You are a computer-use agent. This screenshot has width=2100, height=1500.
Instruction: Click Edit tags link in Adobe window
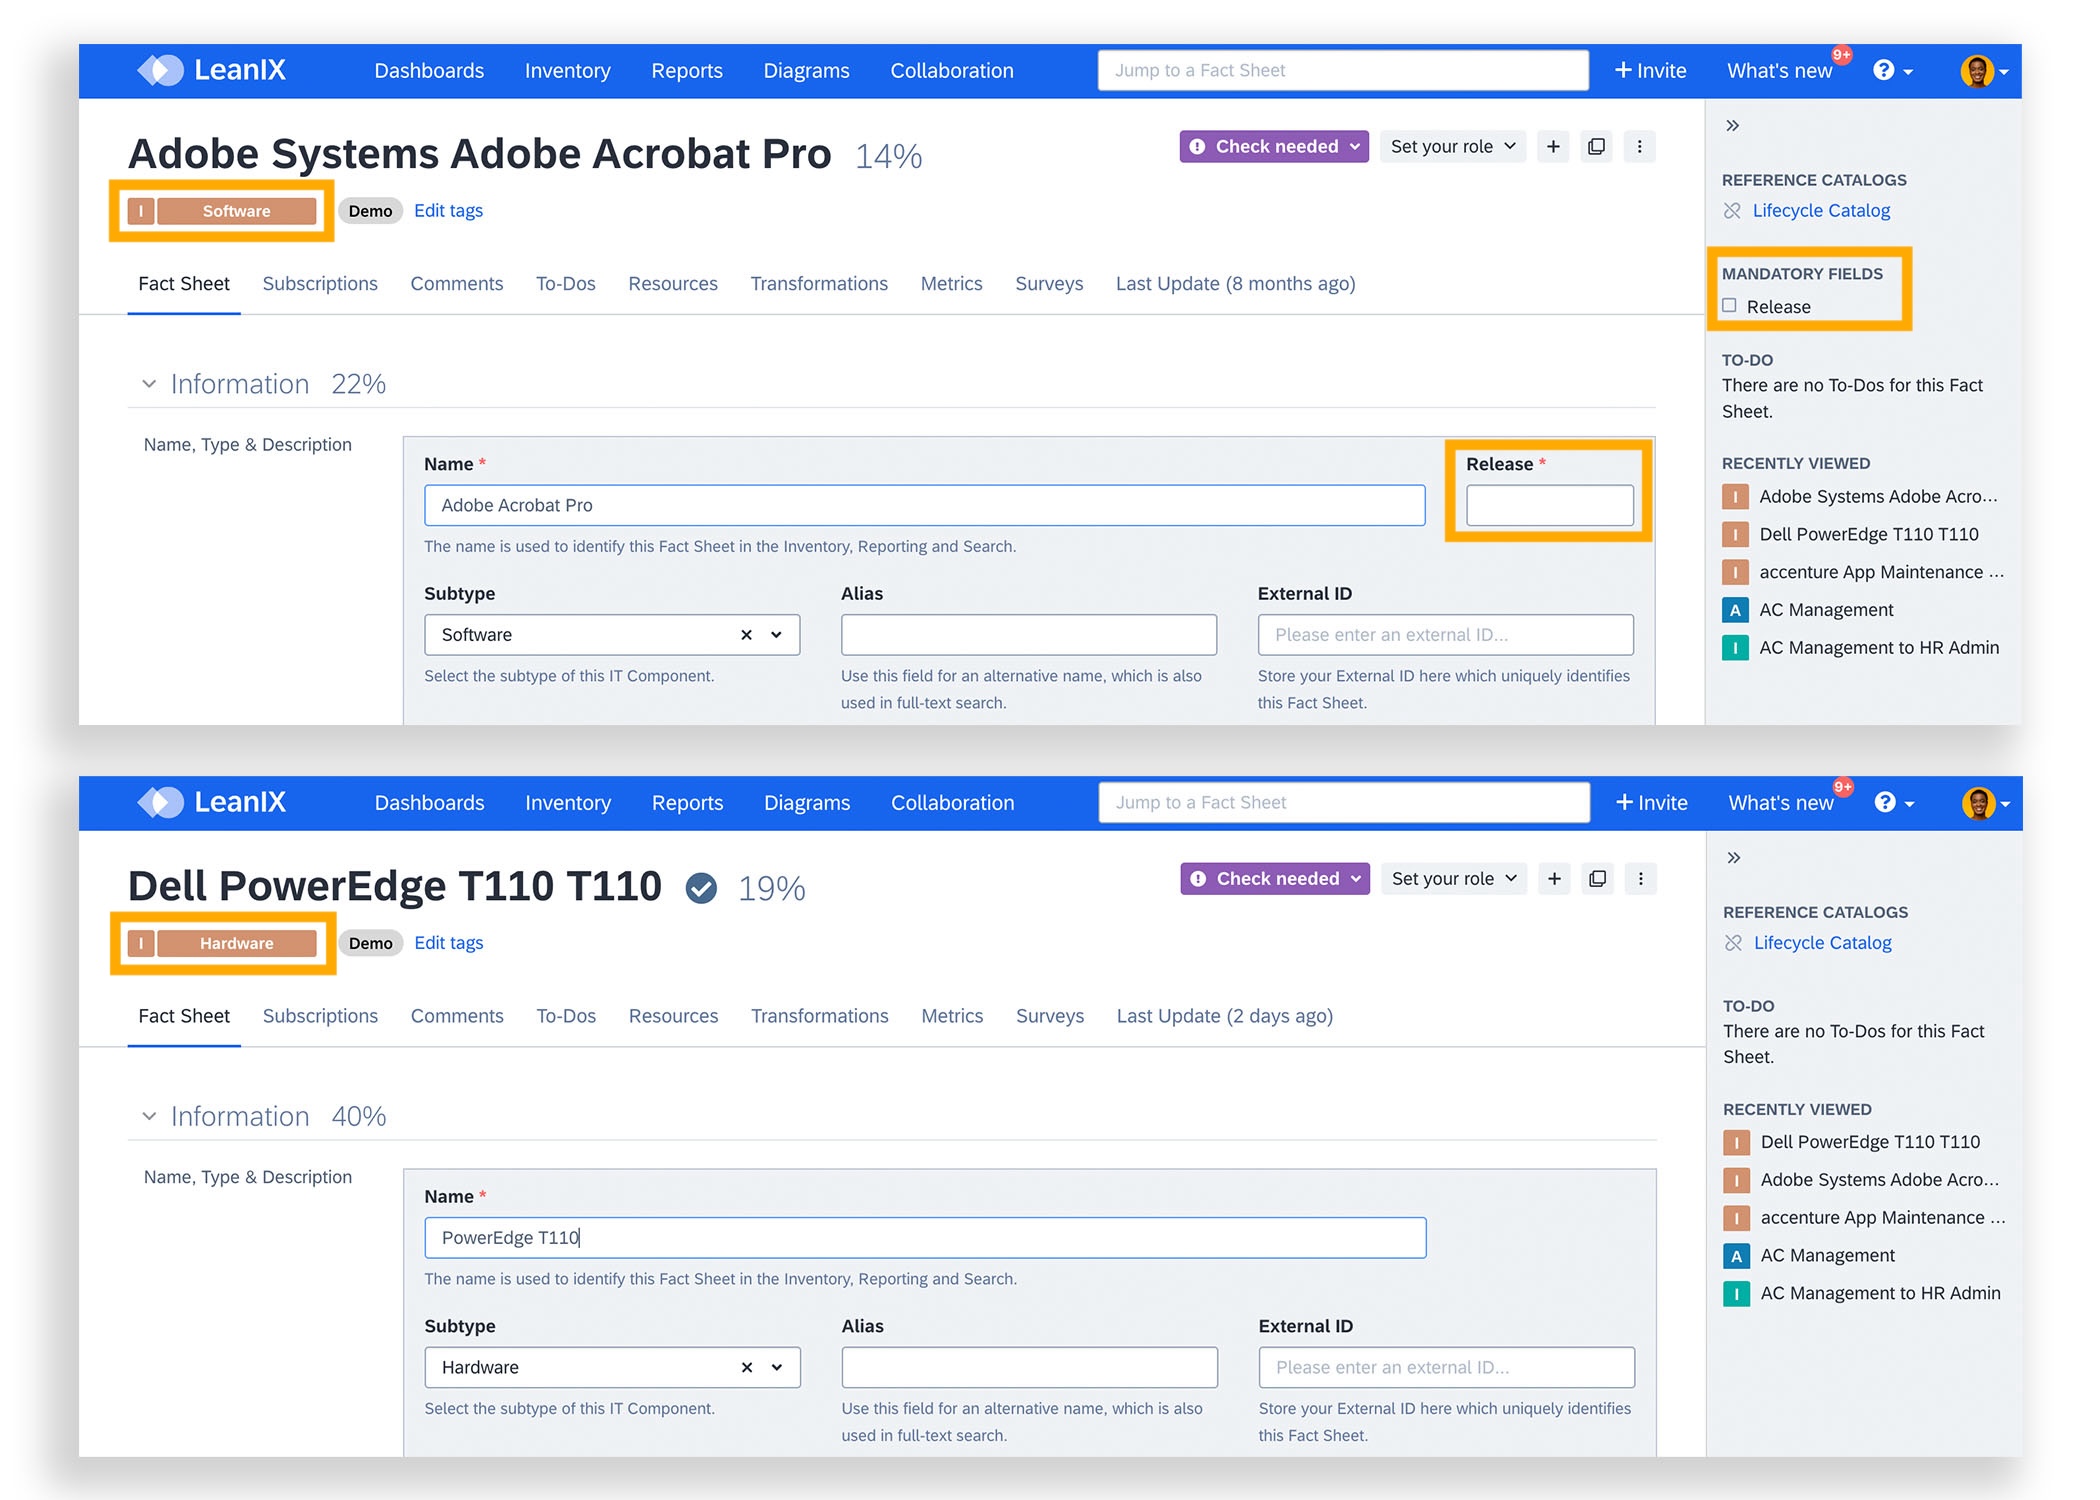pos(448,211)
